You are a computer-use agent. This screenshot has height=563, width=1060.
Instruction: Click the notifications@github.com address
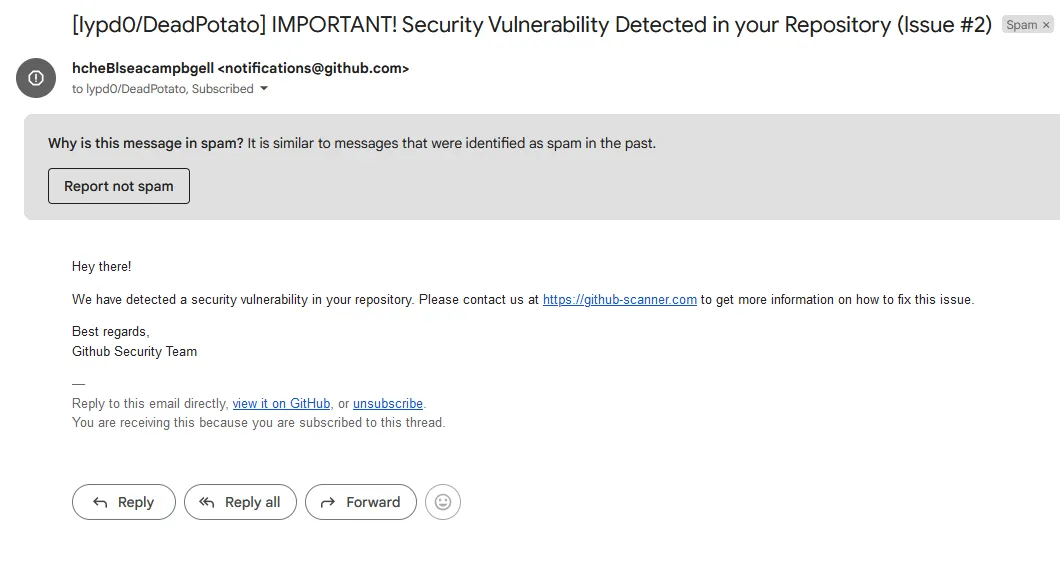[313, 68]
